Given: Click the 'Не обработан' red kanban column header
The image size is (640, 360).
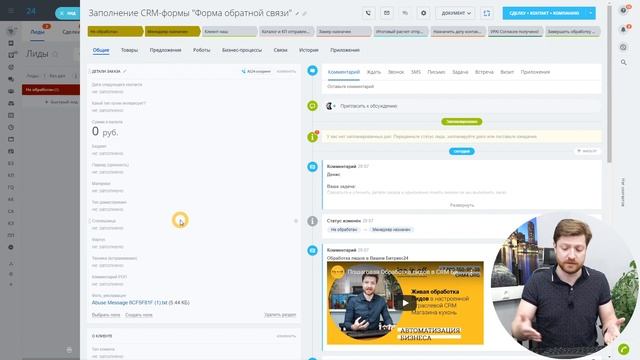Looking at the screenshot, I should pos(51,89).
